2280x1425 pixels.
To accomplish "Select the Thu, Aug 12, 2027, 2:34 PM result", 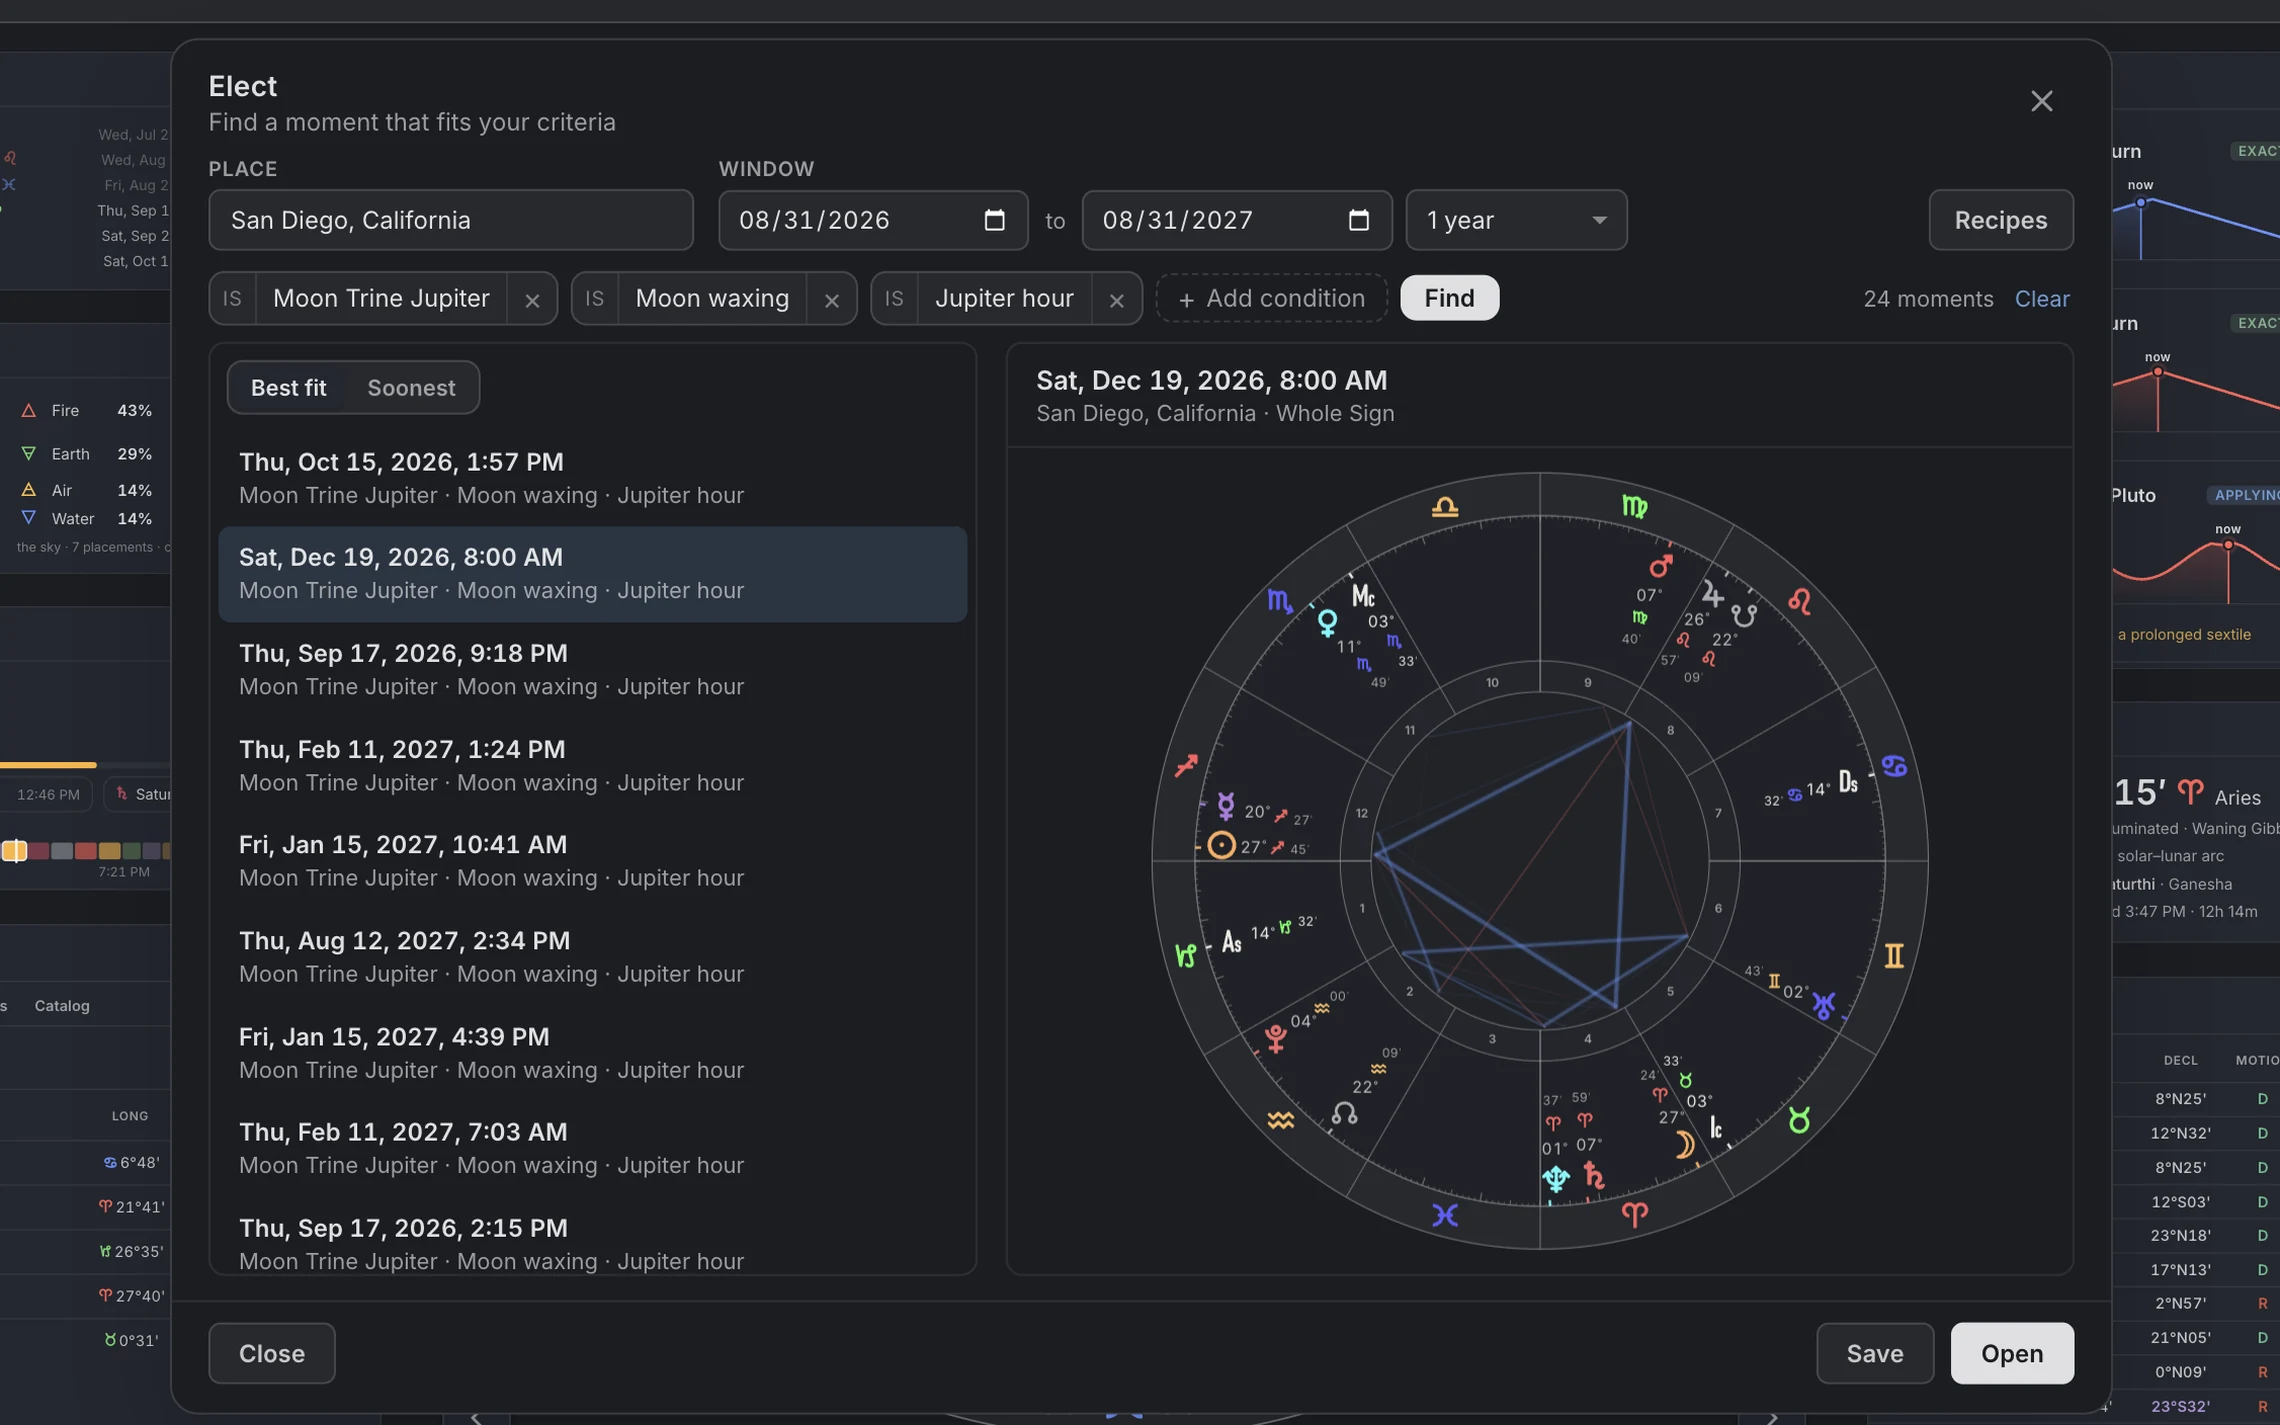I will tap(592, 957).
